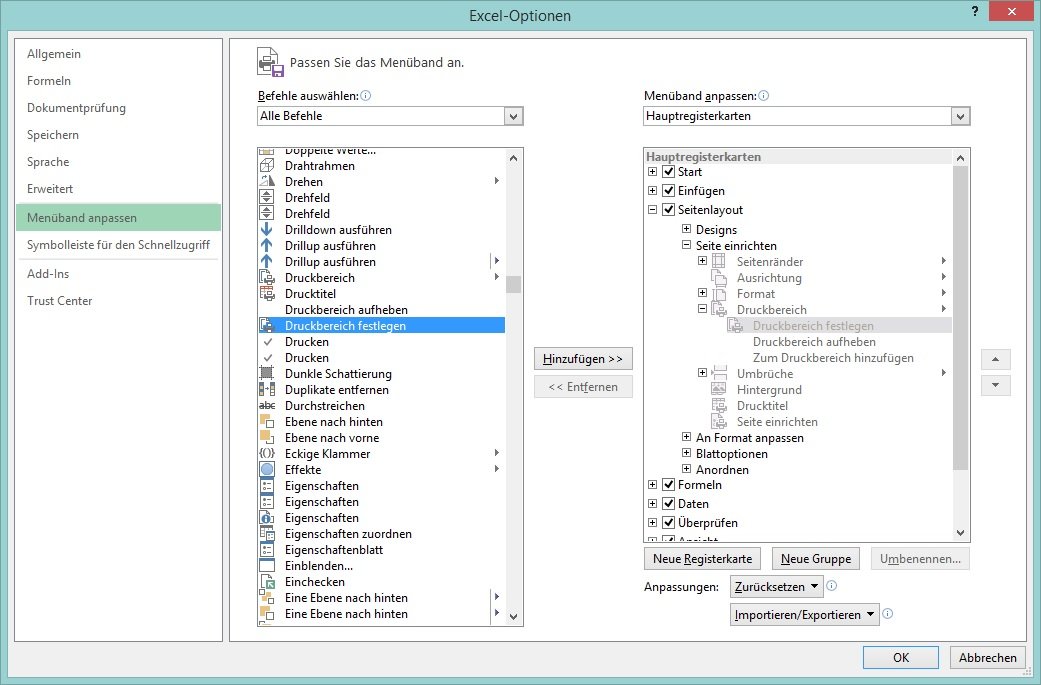Expand the Designs group

pyautogui.click(x=686, y=229)
